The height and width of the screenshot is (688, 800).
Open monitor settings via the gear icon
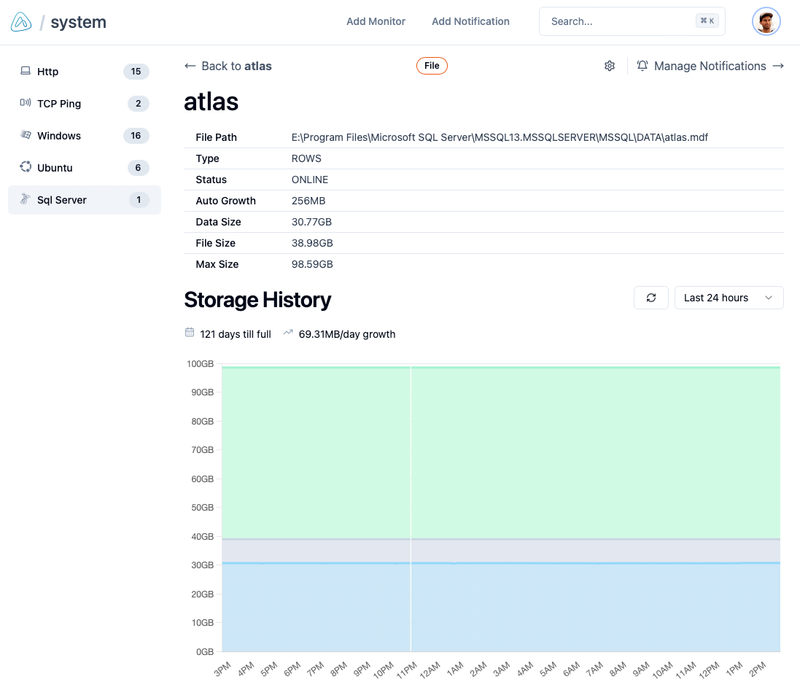coord(608,64)
